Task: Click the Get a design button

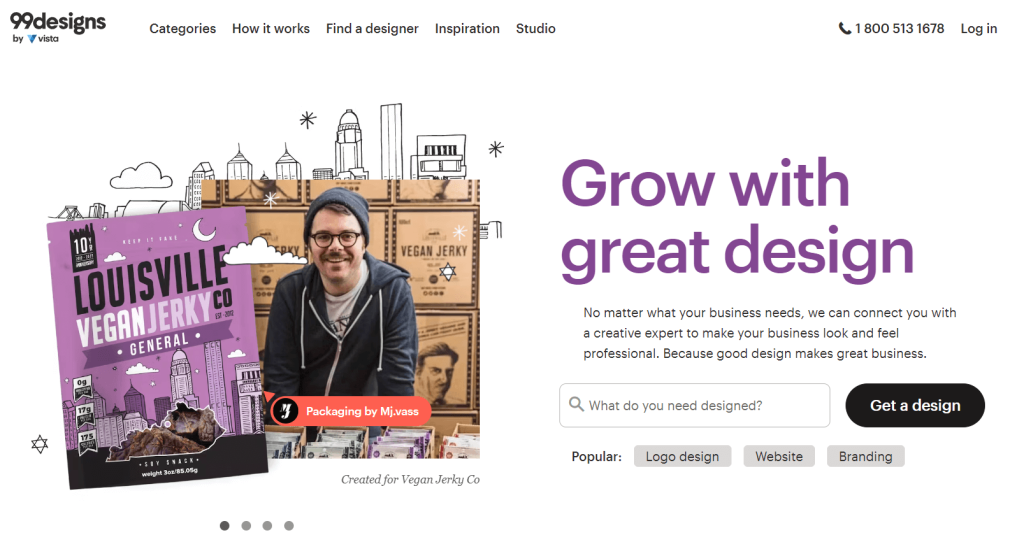Action: point(915,406)
